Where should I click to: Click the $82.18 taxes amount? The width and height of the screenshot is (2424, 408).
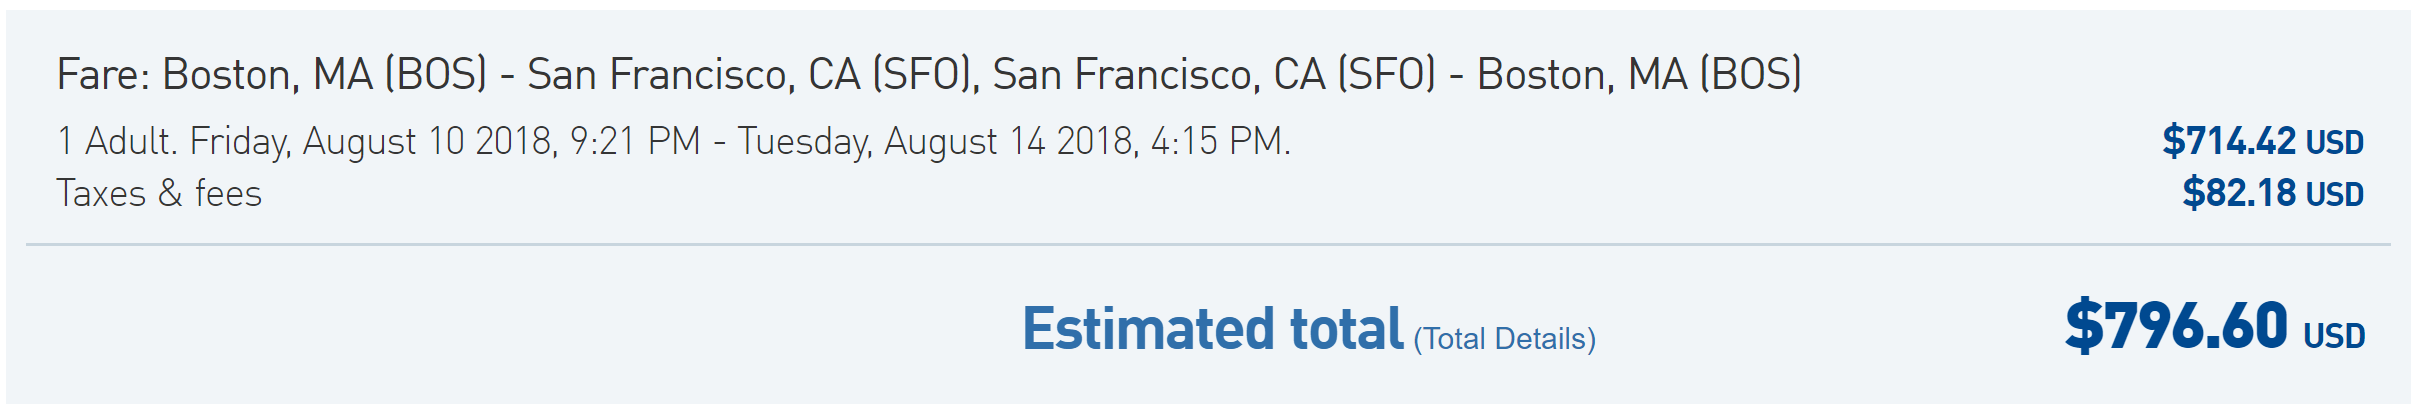click(x=2239, y=192)
